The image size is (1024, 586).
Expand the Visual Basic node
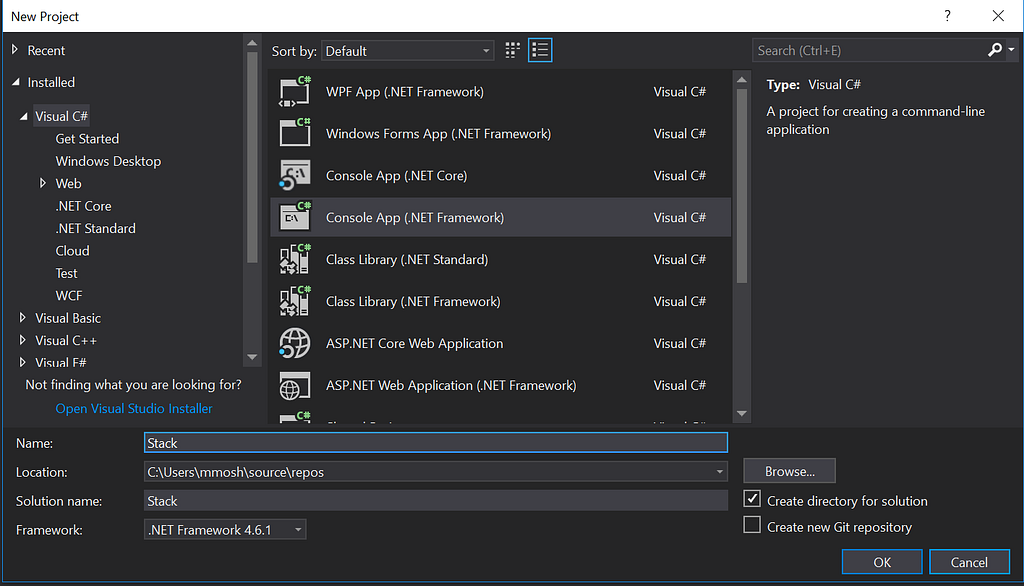click(x=23, y=317)
